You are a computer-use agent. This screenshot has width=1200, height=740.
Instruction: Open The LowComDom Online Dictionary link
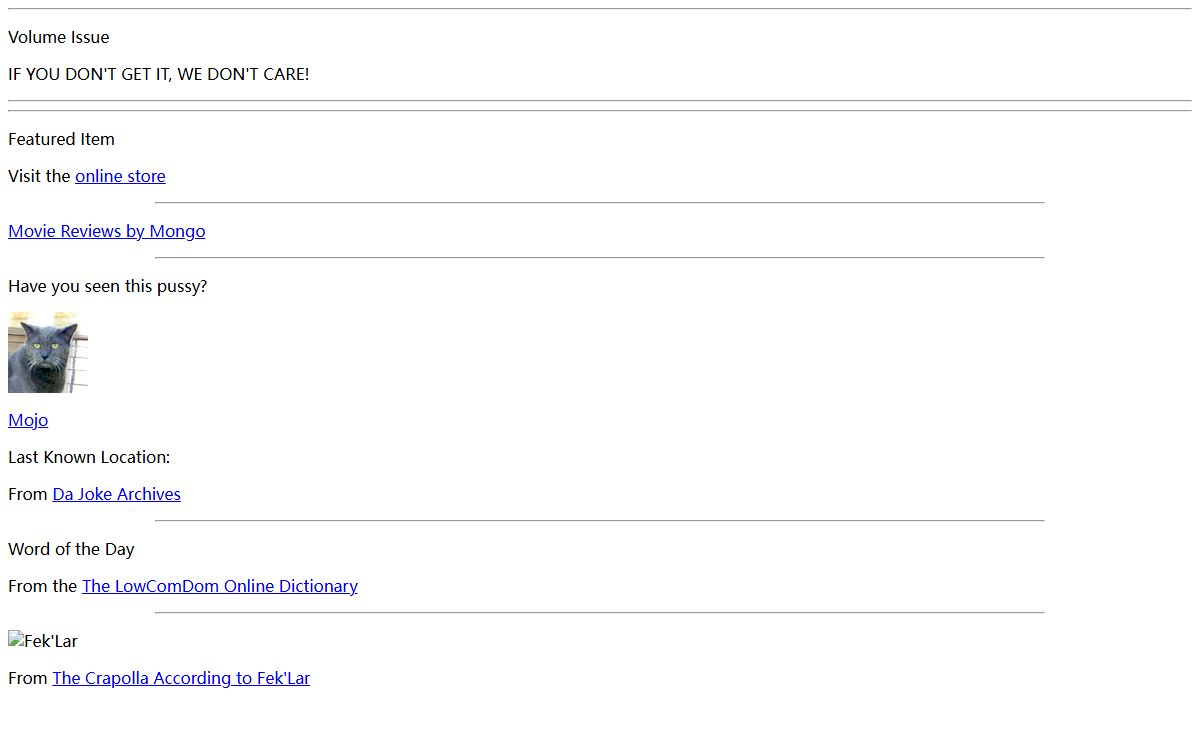(220, 586)
